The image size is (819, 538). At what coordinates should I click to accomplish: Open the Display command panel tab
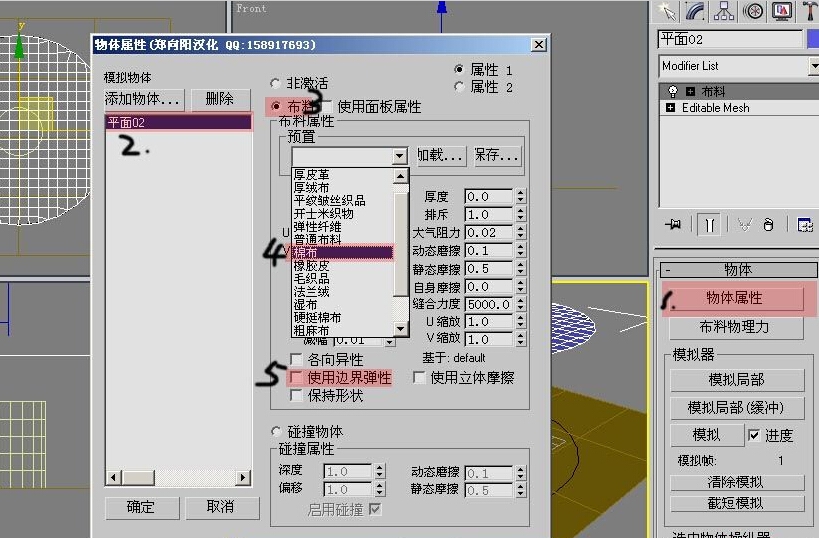click(782, 11)
